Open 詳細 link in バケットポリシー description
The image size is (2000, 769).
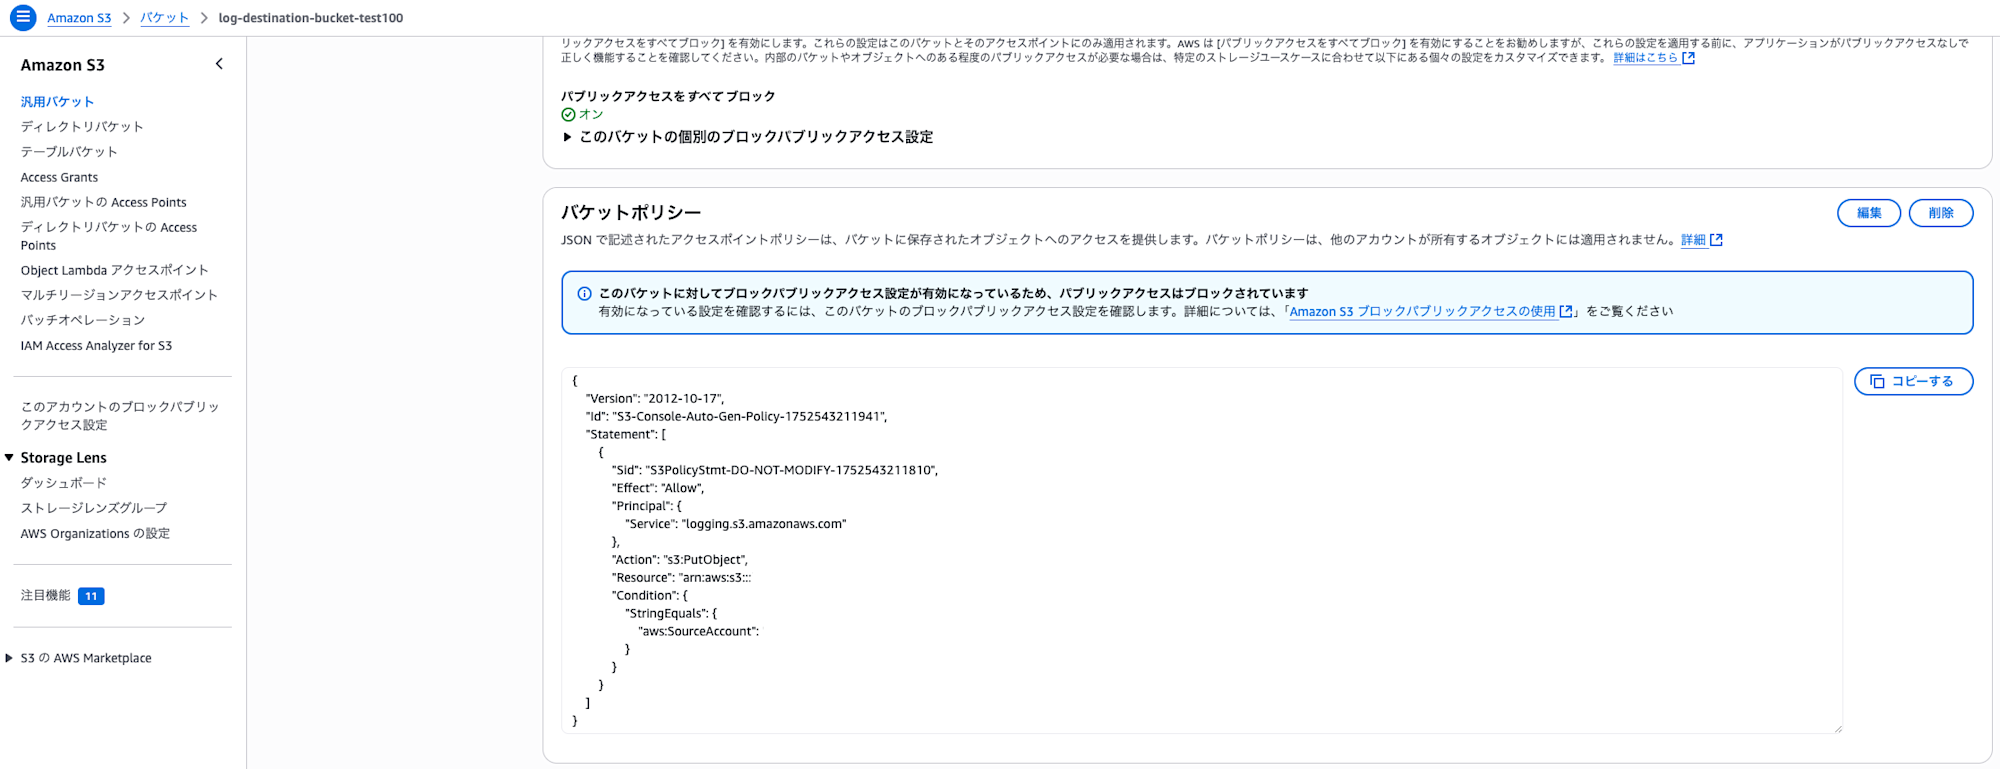point(1693,240)
